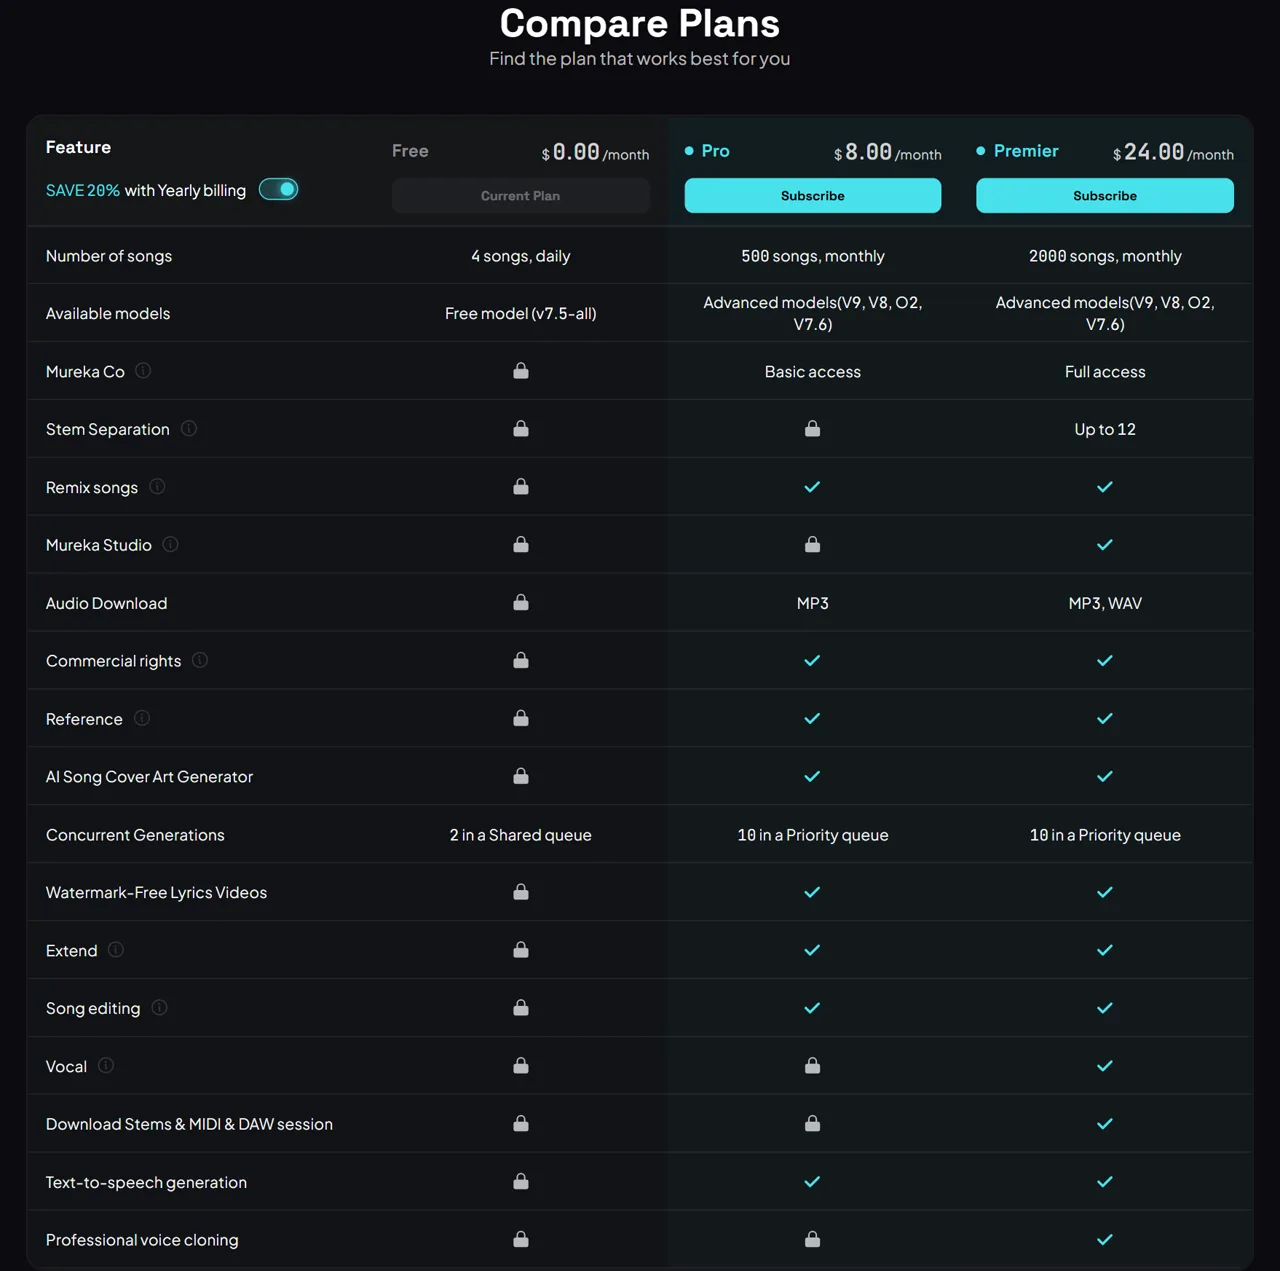1280x1271 pixels.
Task: Click the Premier plan name heading
Action: (x=1026, y=151)
